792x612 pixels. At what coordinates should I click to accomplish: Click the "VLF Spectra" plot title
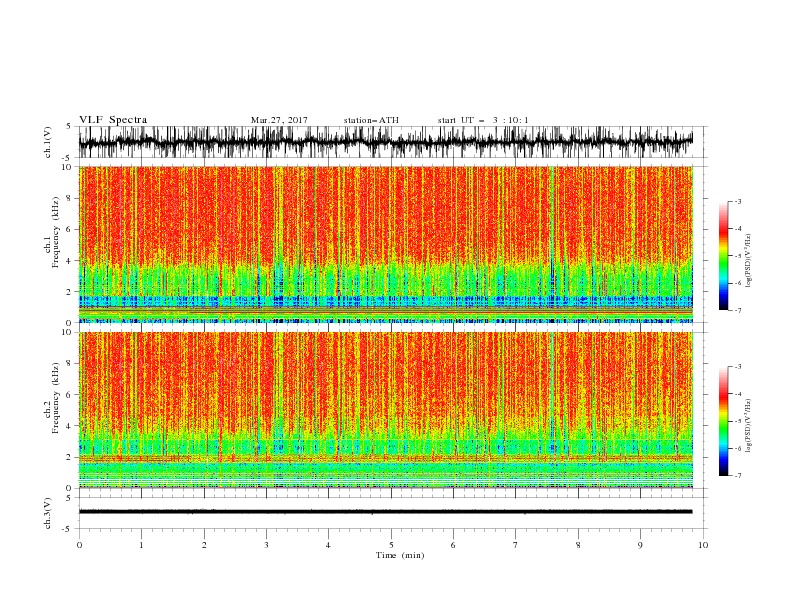tap(113, 120)
